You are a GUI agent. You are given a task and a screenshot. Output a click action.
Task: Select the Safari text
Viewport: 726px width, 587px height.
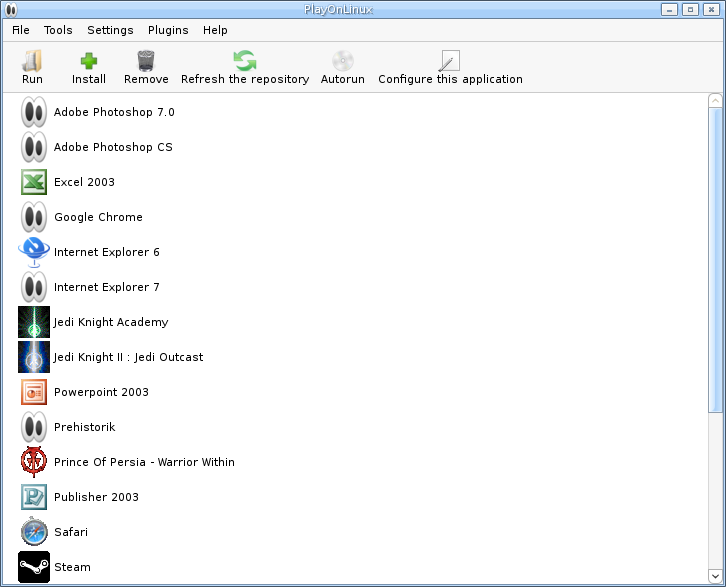[x=71, y=532]
